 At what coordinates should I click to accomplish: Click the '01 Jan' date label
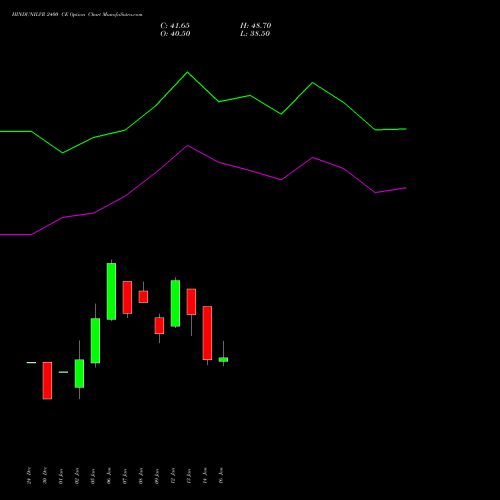[61, 476]
